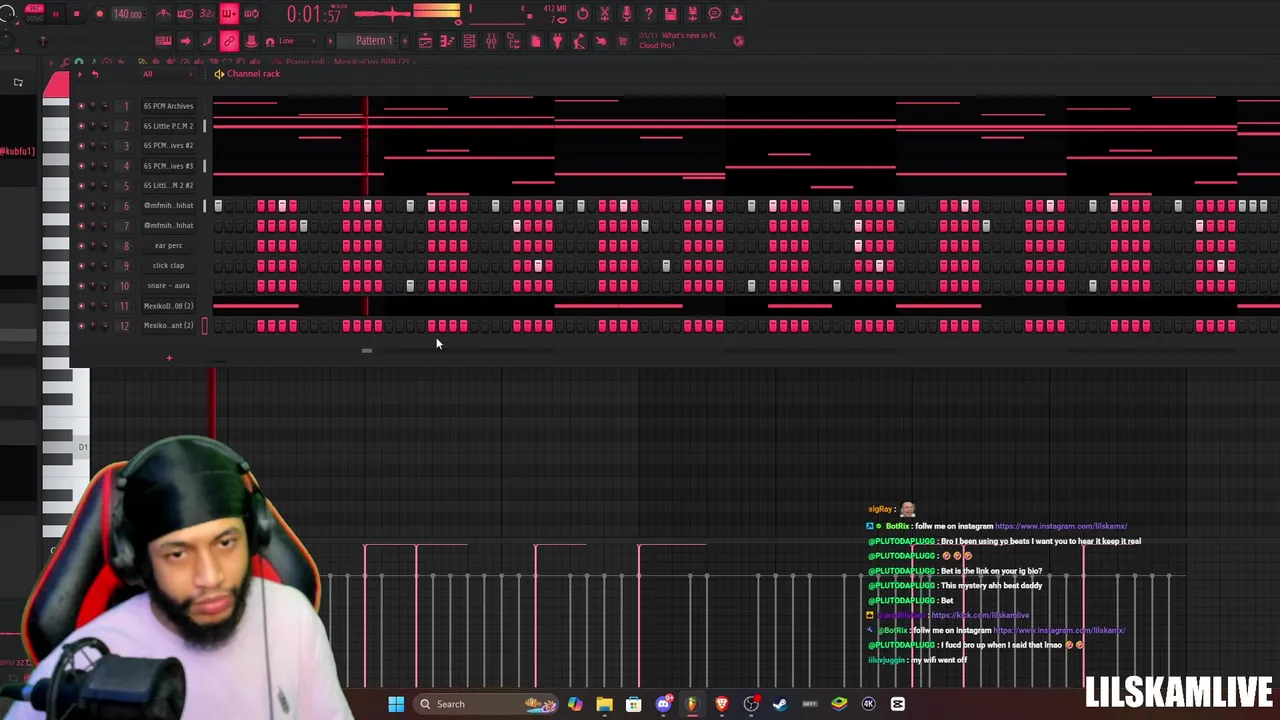Click mixer track number 8 box
This screenshot has width=1280, height=720.
pyautogui.click(x=125, y=246)
